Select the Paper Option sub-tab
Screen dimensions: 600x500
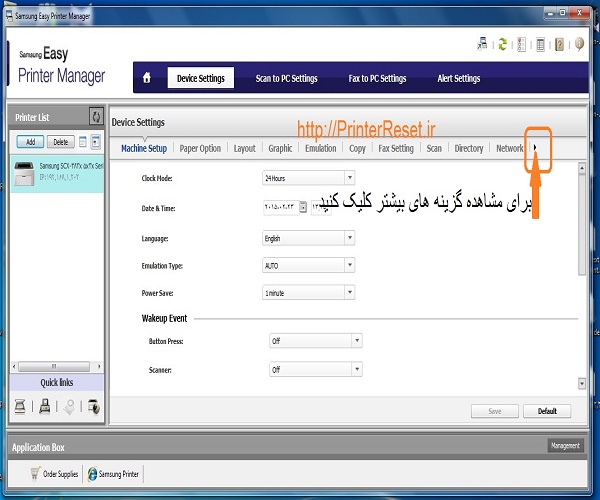coord(200,148)
